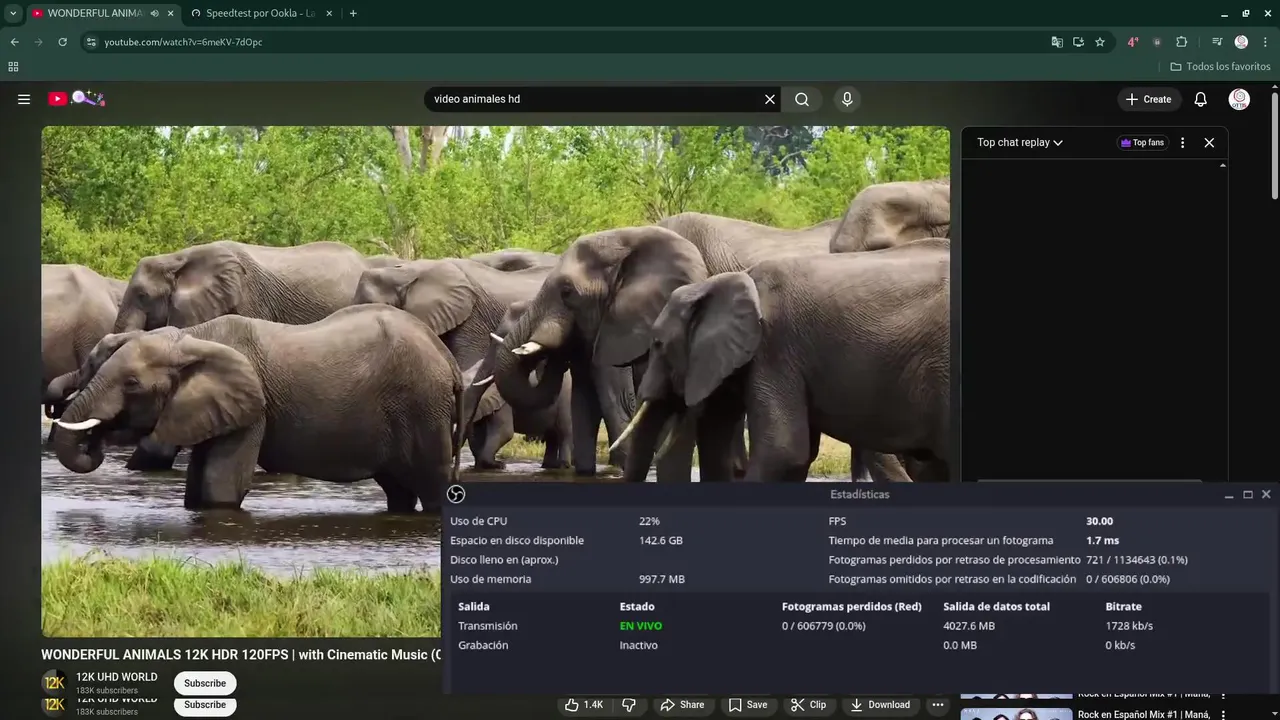The image size is (1280, 720).
Task: Close the Top chat replay panel
Action: (x=1209, y=143)
